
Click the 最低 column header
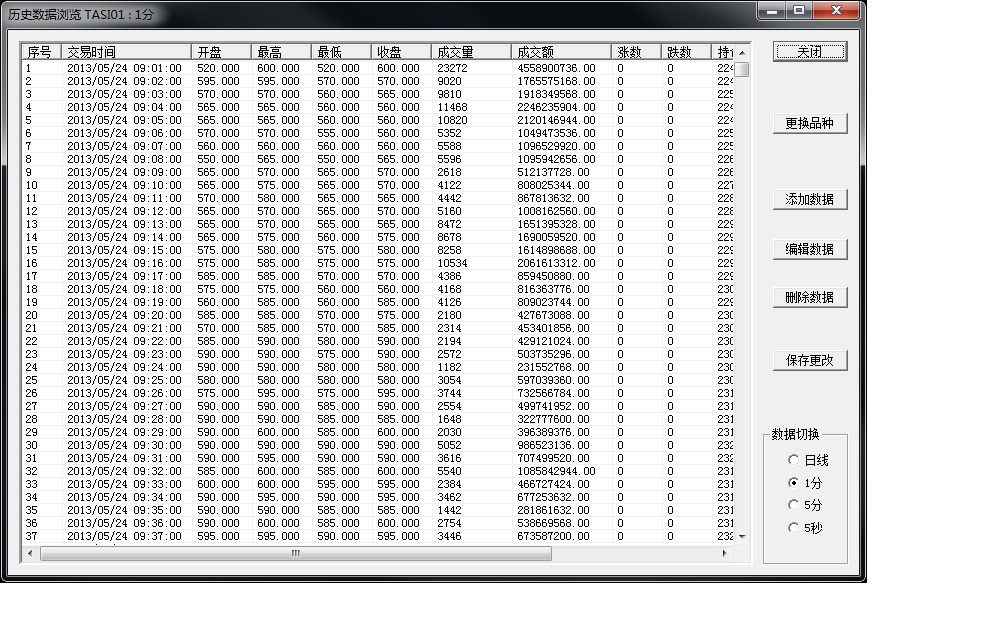pyautogui.click(x=341, y=52)
